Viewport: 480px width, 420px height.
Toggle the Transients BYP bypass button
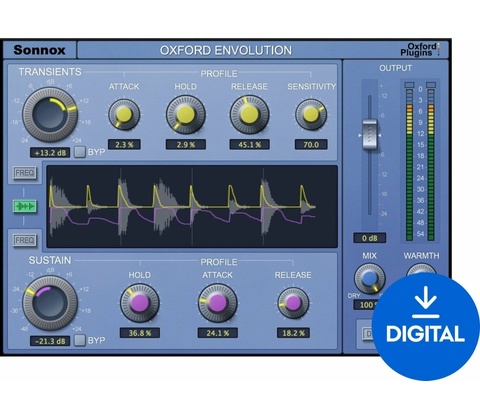coord(80,152)
